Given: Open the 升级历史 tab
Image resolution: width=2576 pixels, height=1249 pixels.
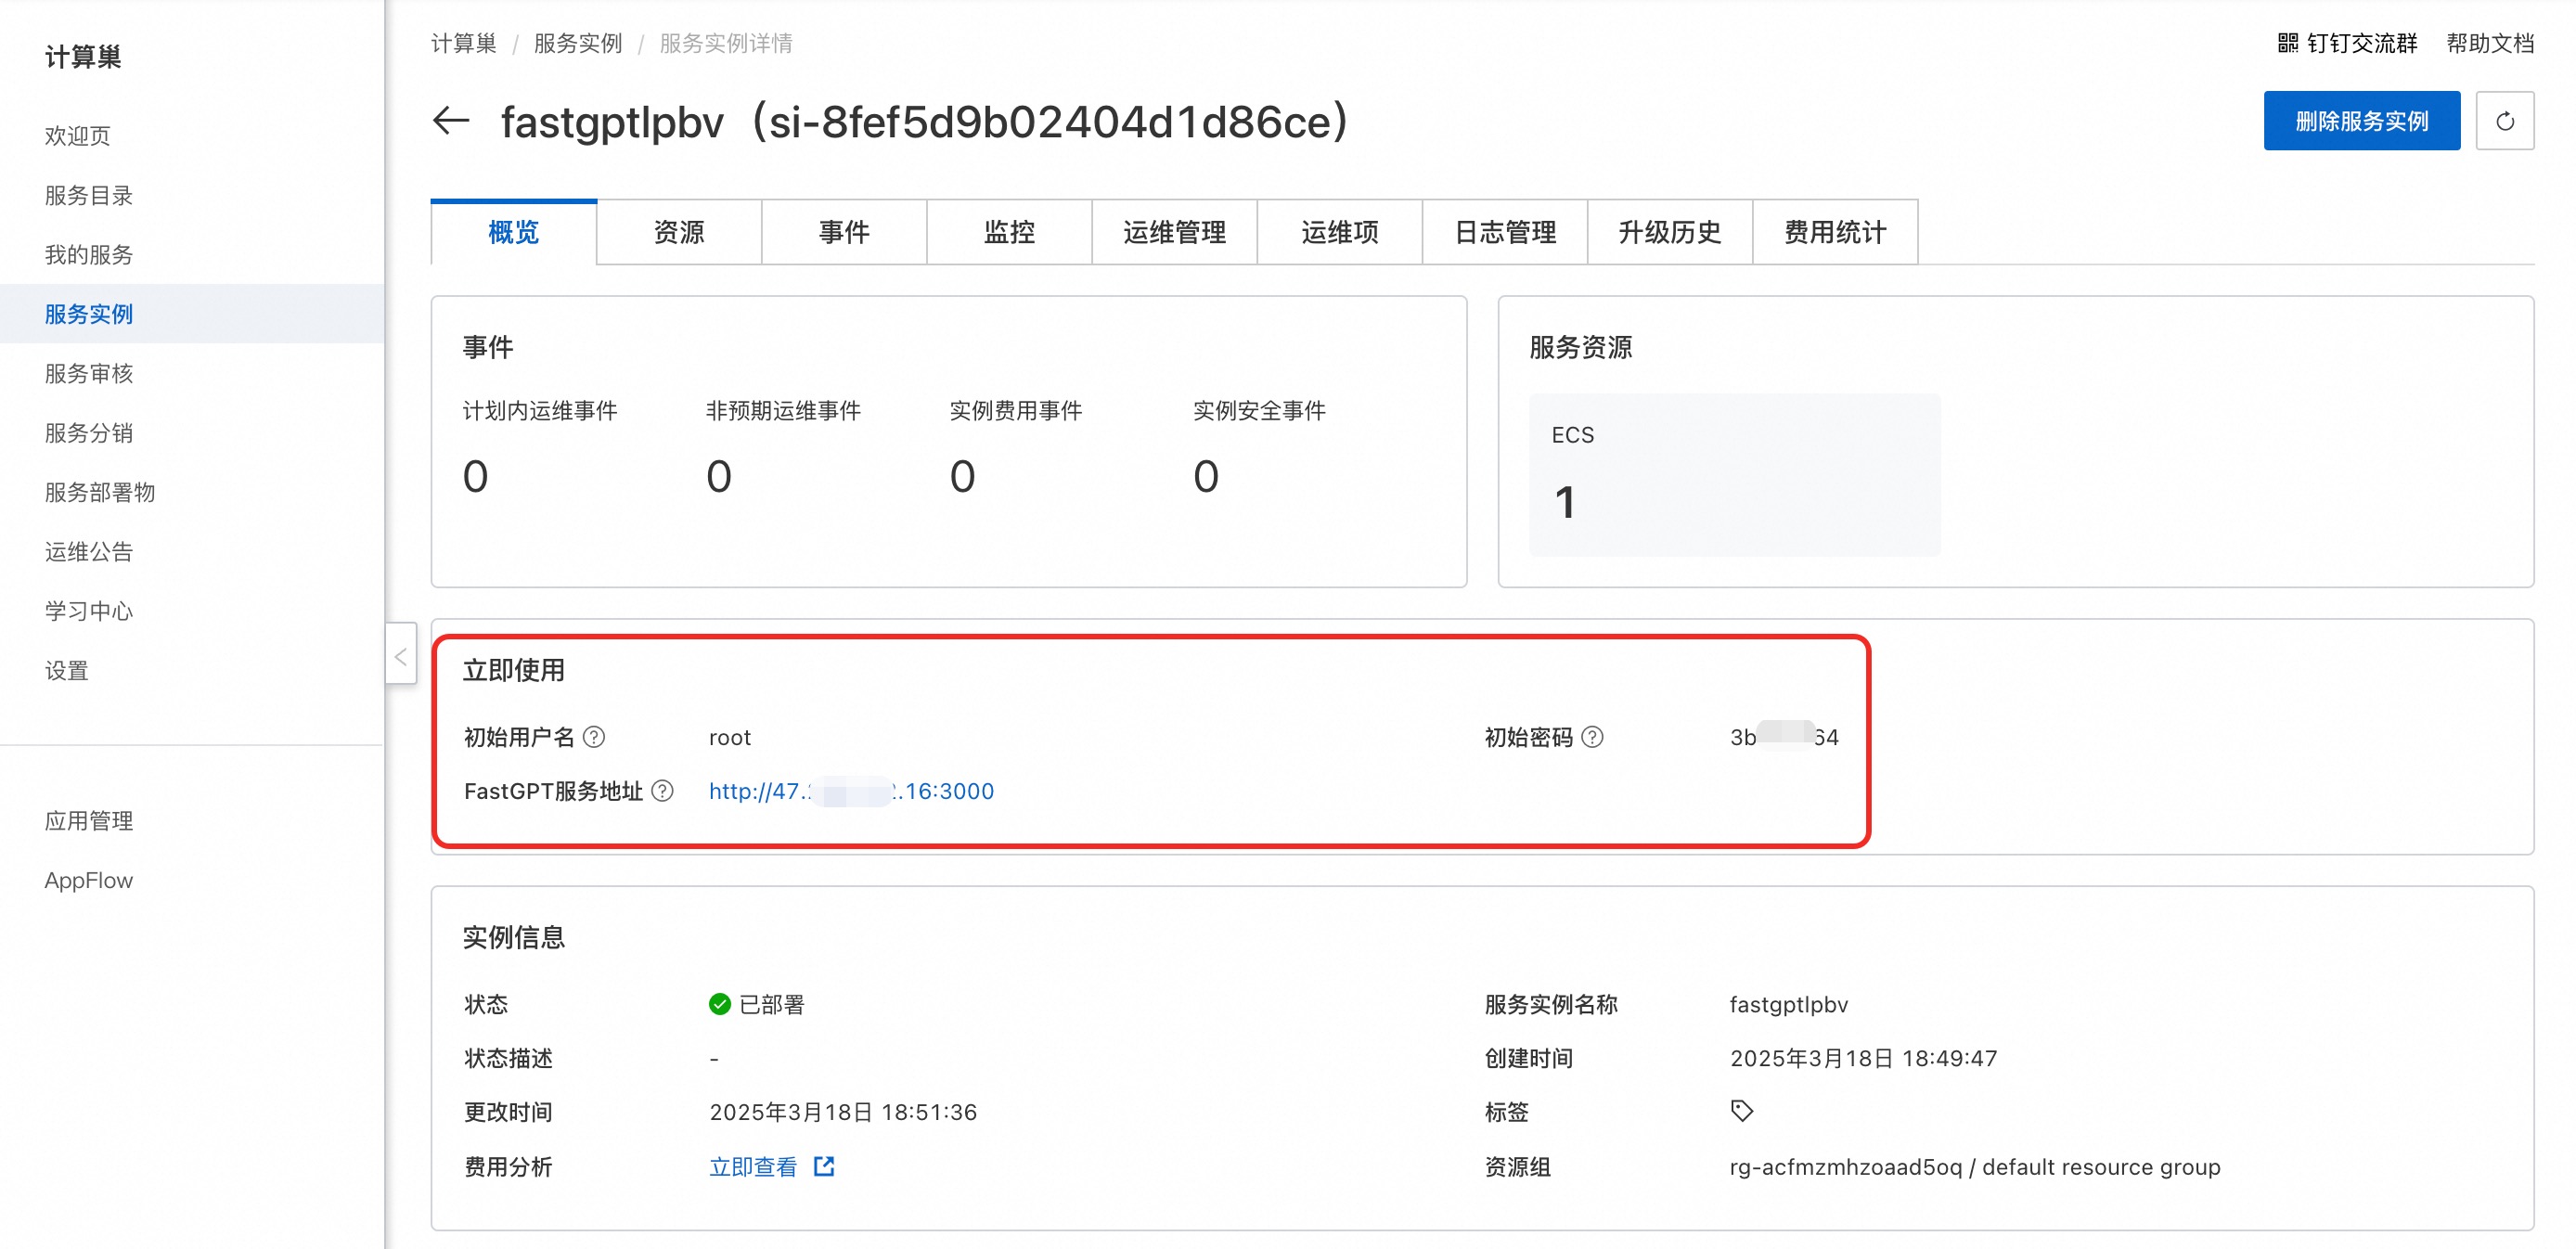Looking at the screenshot, I should [x=1670, y=232].
